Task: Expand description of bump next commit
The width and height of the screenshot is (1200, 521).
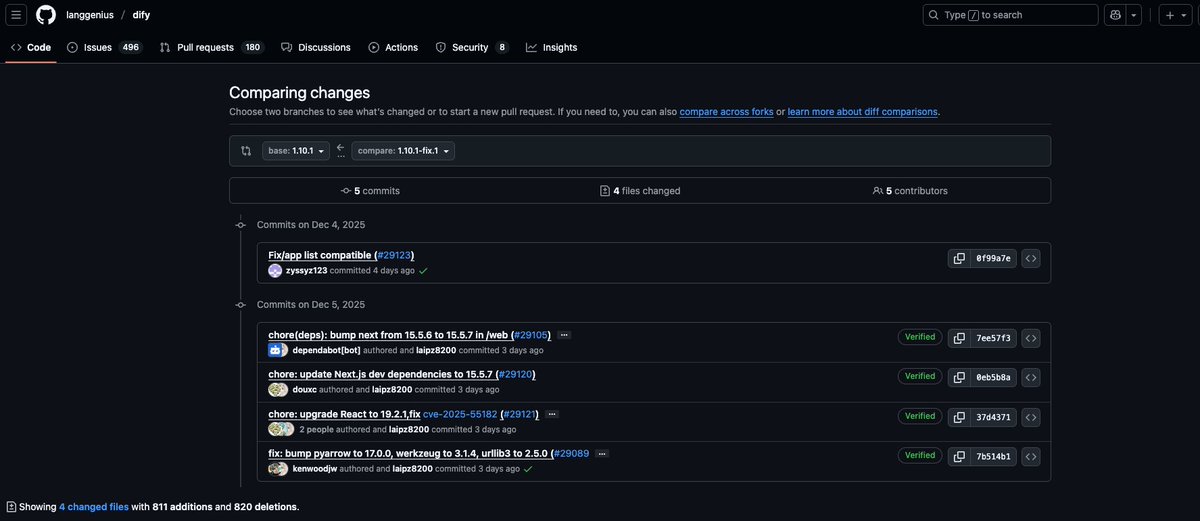Action: [564, 335]
